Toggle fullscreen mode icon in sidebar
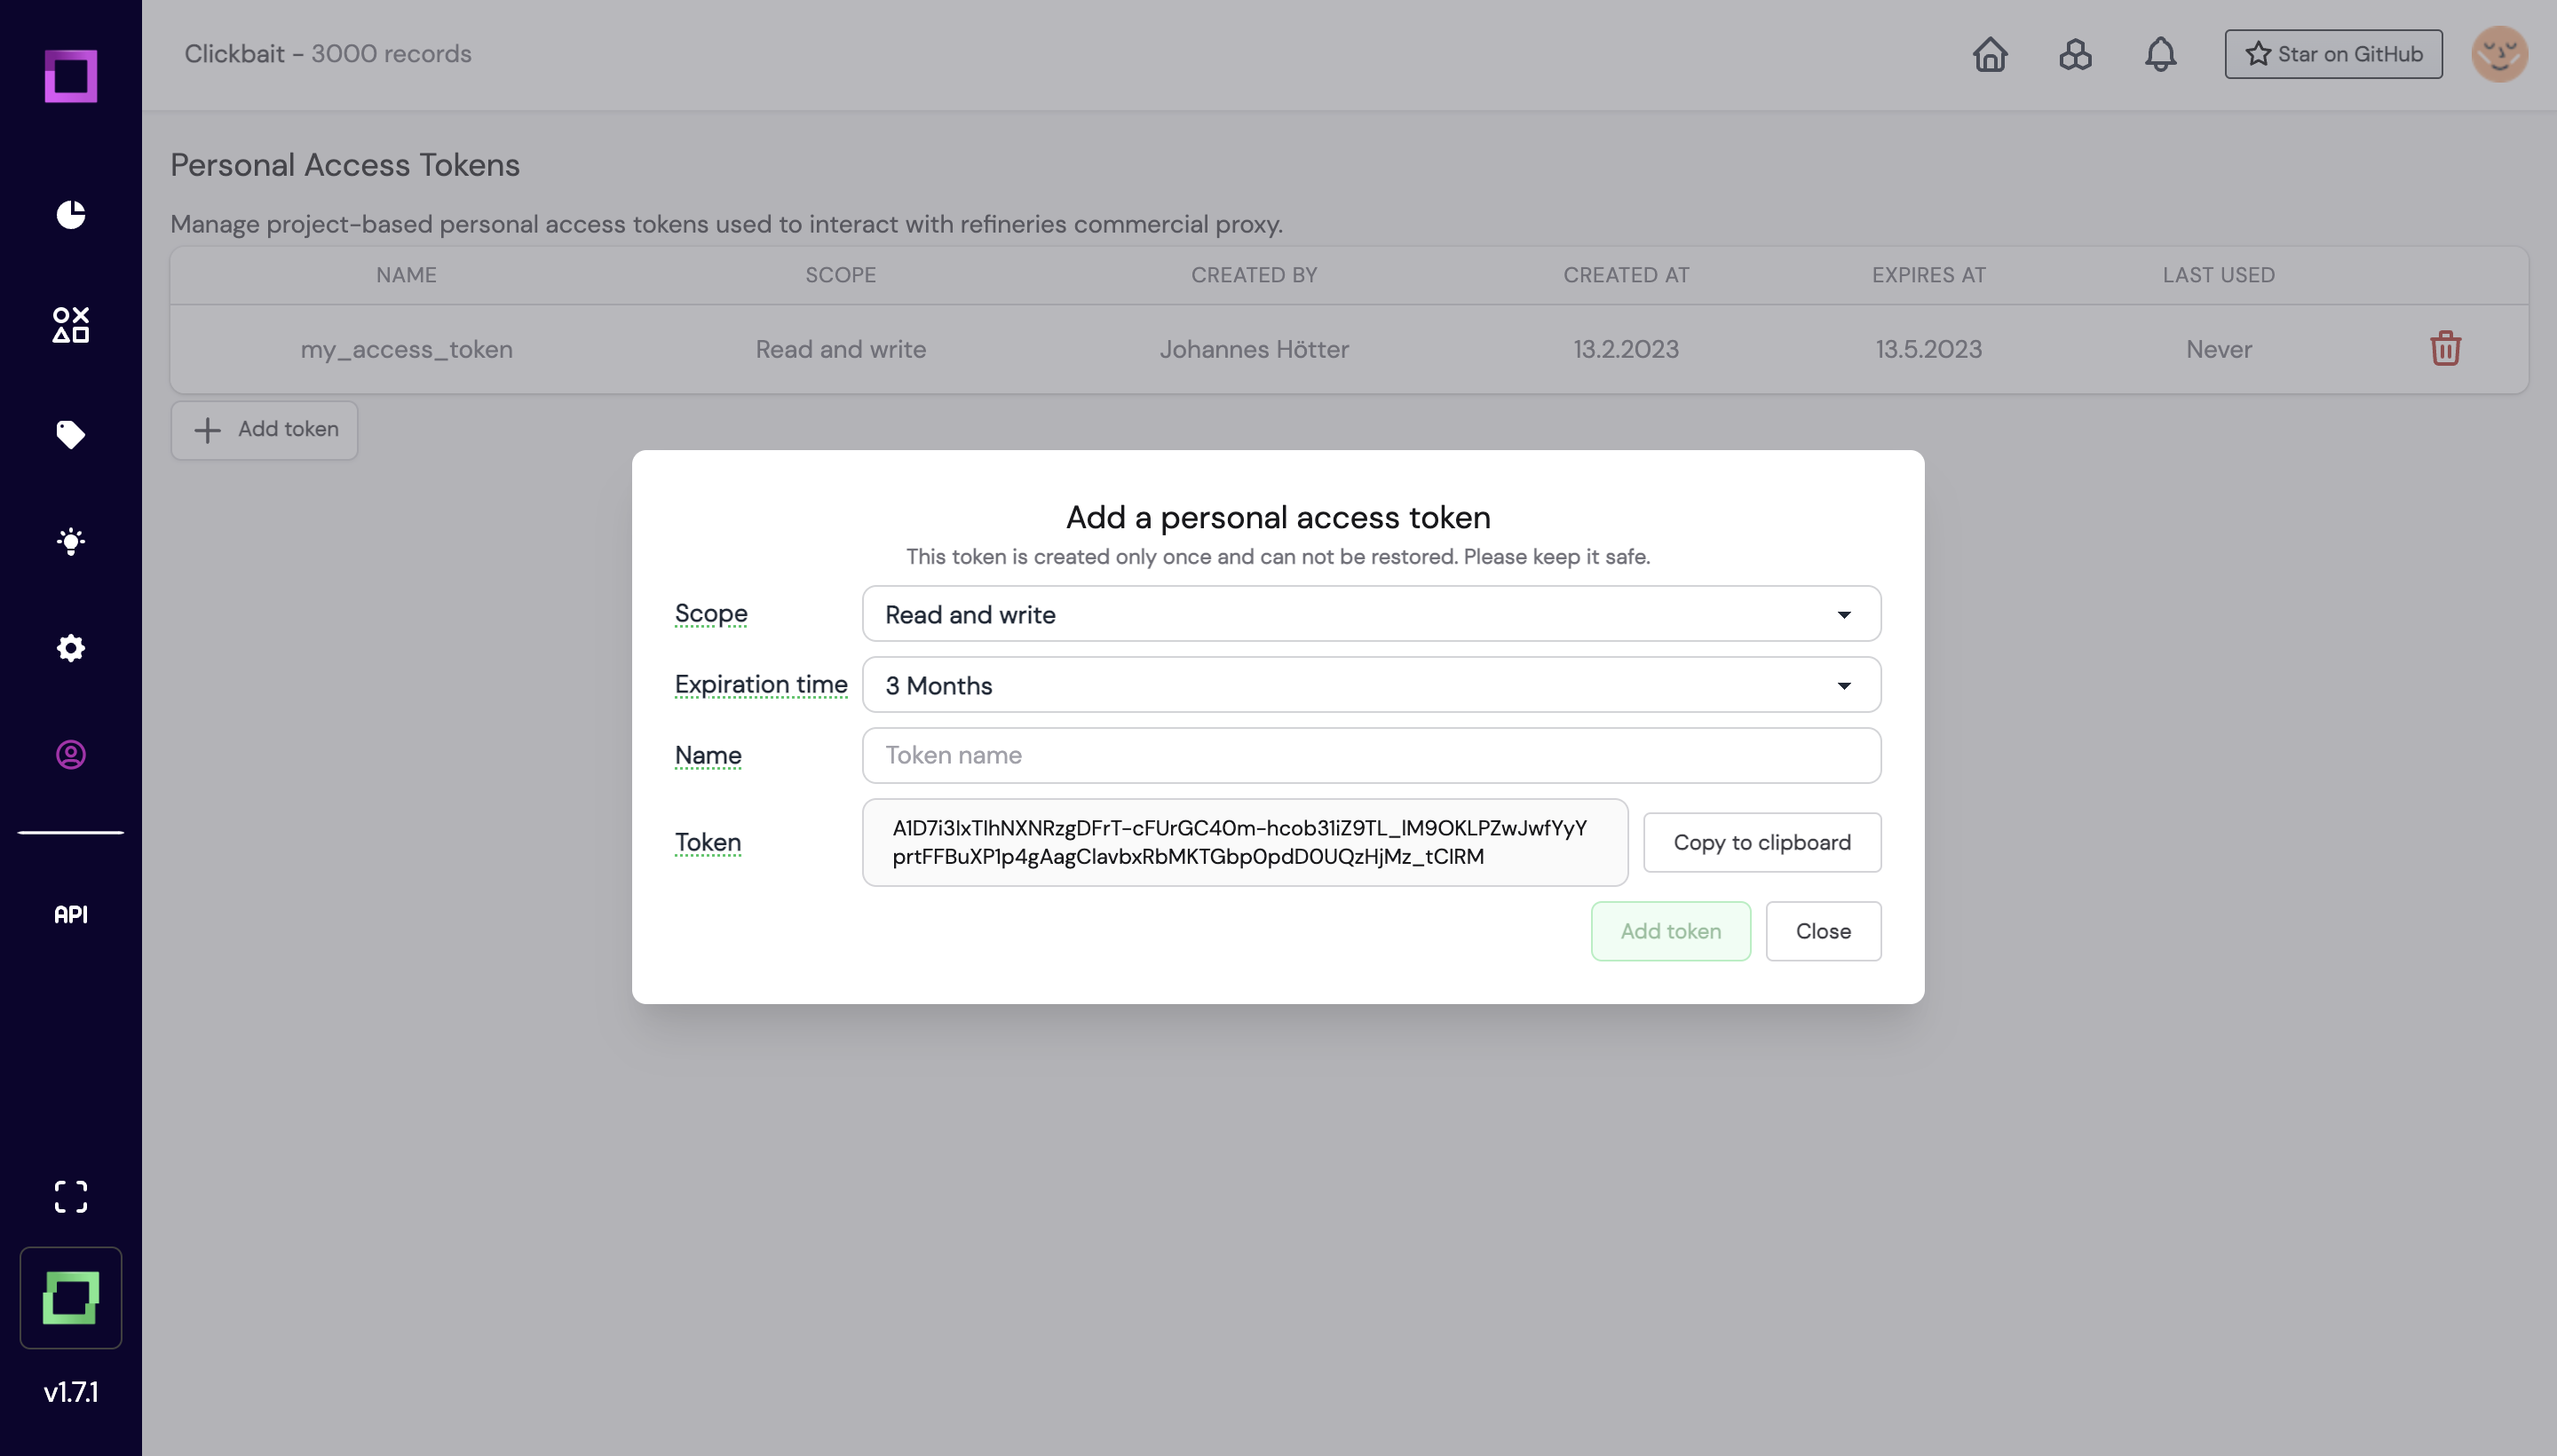 (71, 1197)
